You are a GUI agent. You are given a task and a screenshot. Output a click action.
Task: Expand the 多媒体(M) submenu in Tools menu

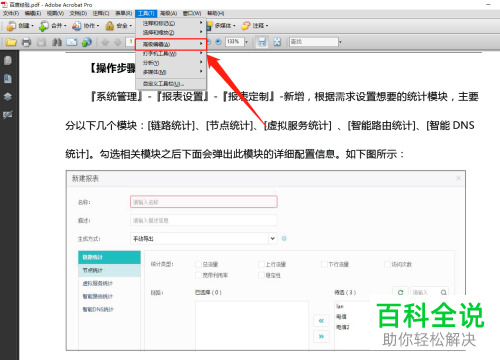click(x=171, y=72)
